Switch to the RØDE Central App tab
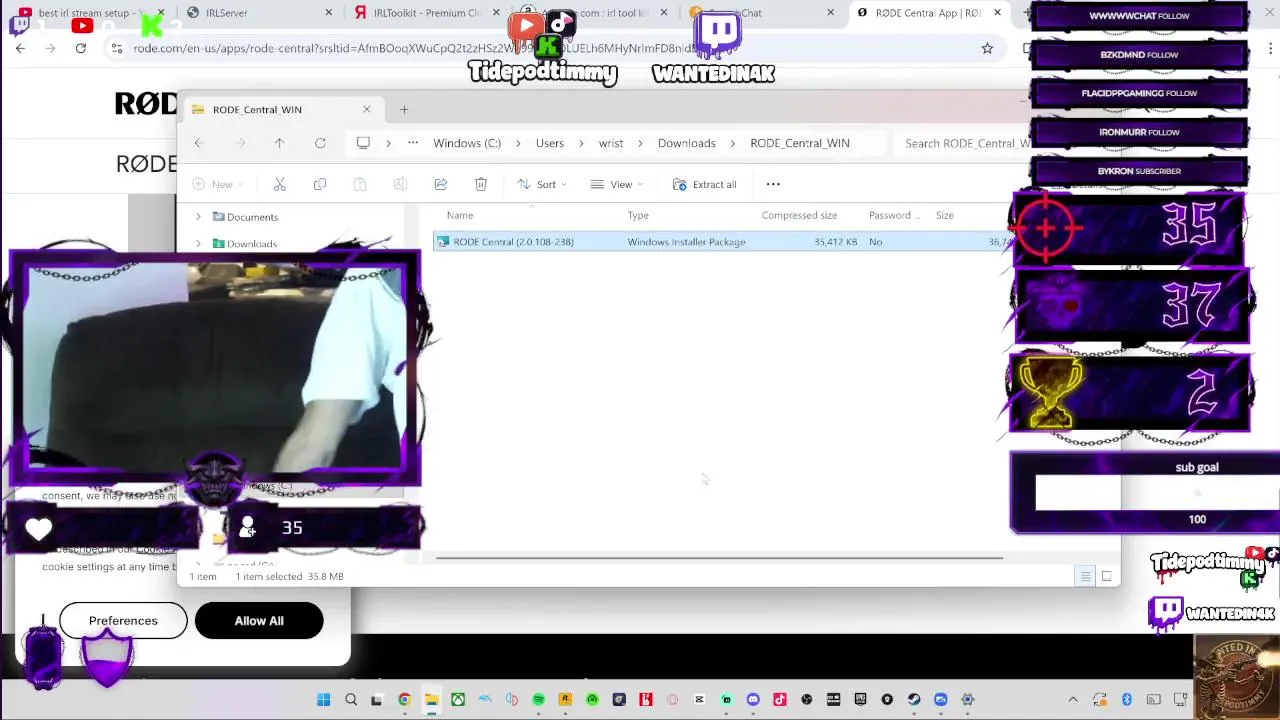The image size is (1280, 720). pyautogui.click(x=928, y=13)
